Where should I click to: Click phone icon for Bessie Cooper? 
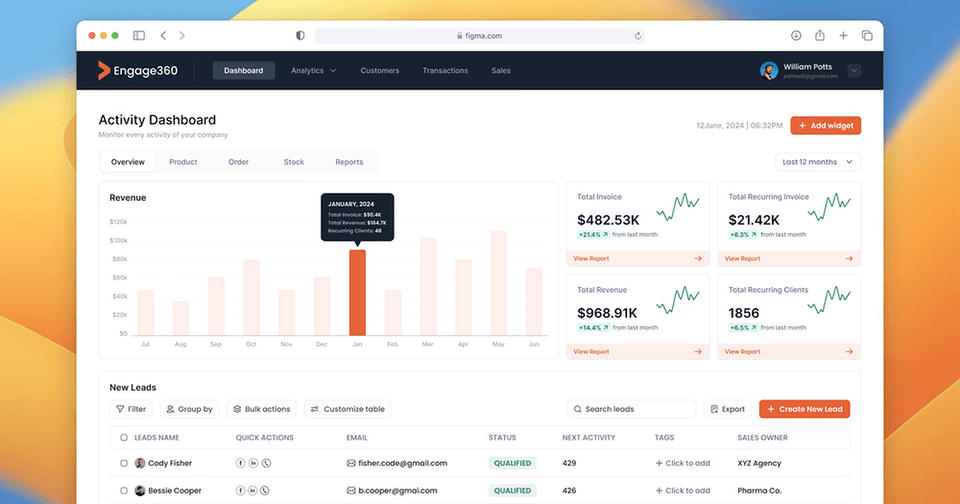265,491
